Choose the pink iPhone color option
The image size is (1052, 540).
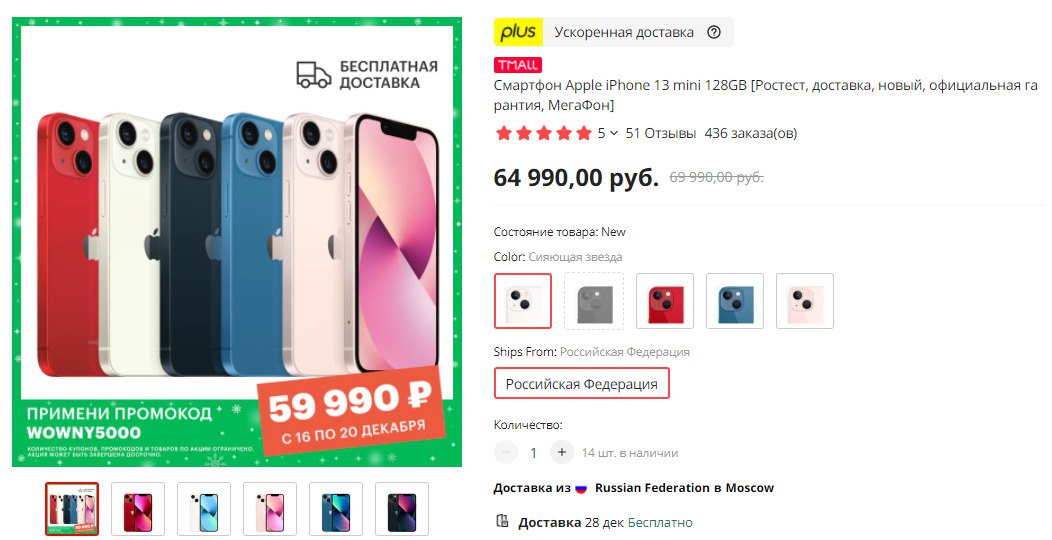[x=804, y=301]
